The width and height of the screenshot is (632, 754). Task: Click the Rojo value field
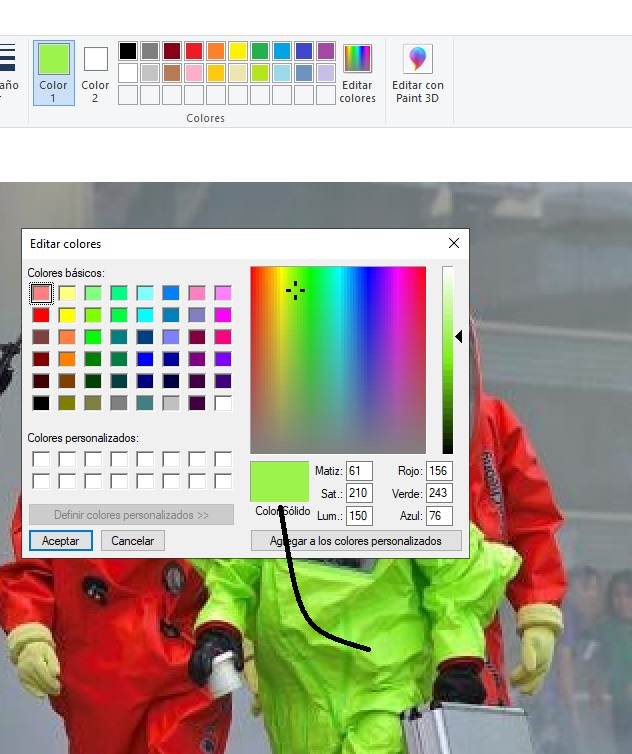click(x=439, y=471)
